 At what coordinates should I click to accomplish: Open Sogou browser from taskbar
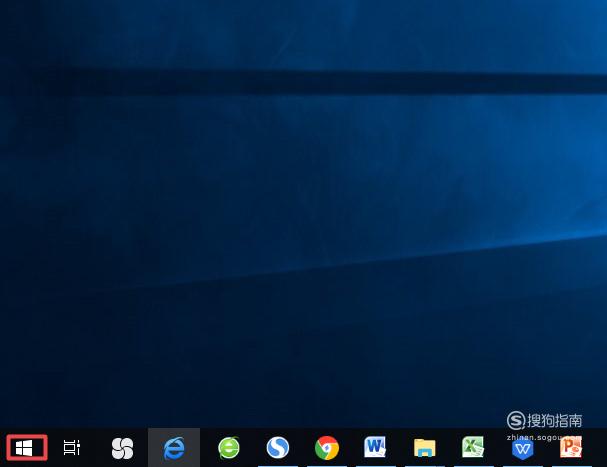pyautogui.click(x=278, y=448)
